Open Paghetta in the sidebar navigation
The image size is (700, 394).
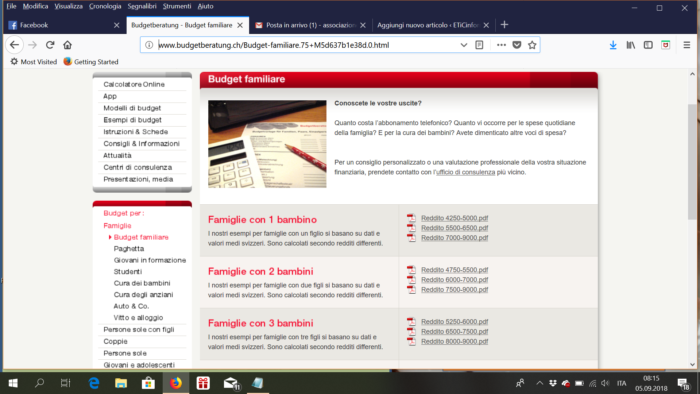[129, 249]
